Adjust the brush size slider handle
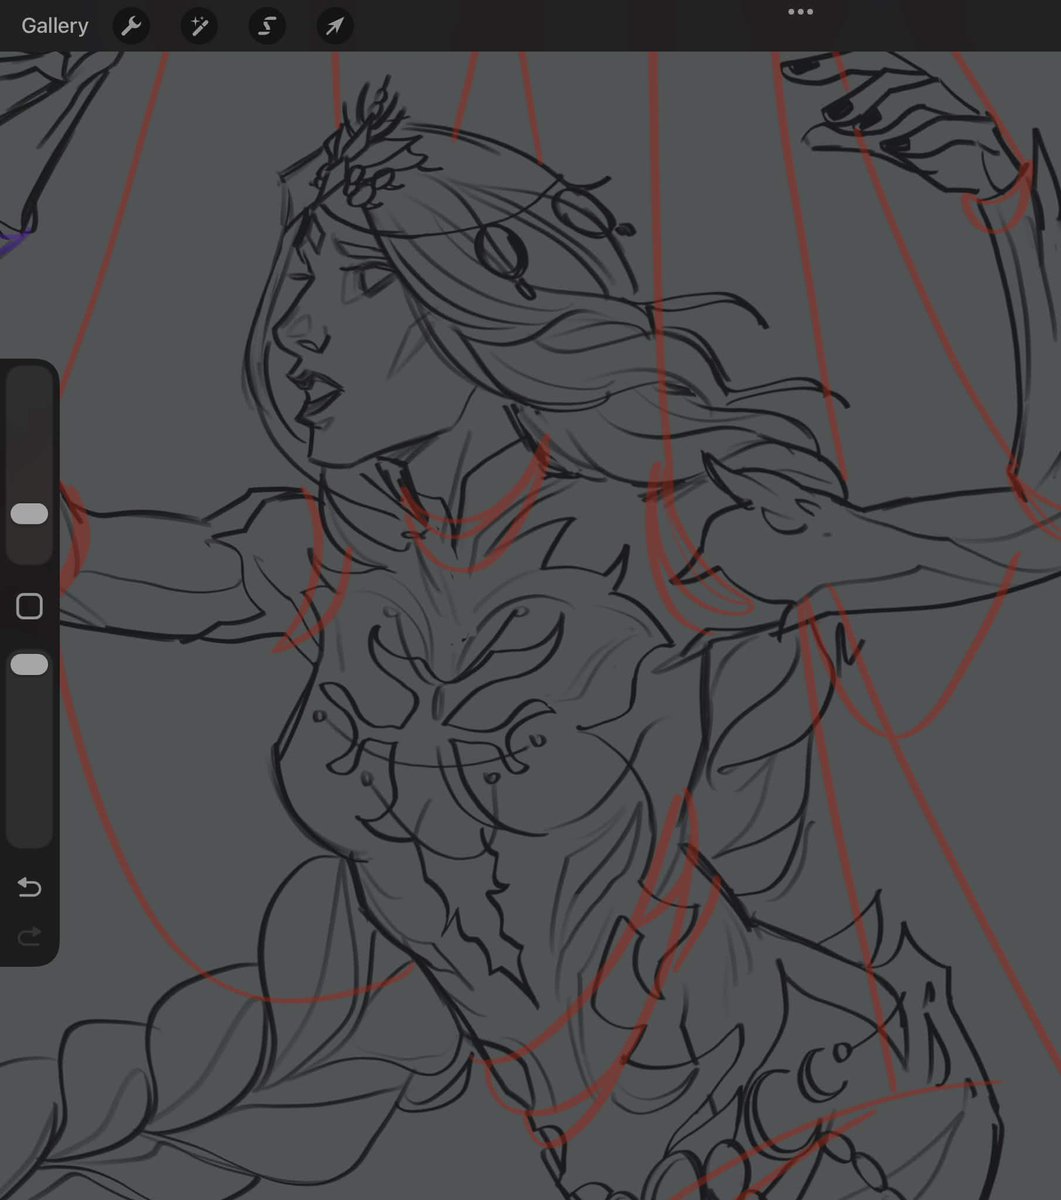This screenshot has width=1061, height=1200. 29,514
